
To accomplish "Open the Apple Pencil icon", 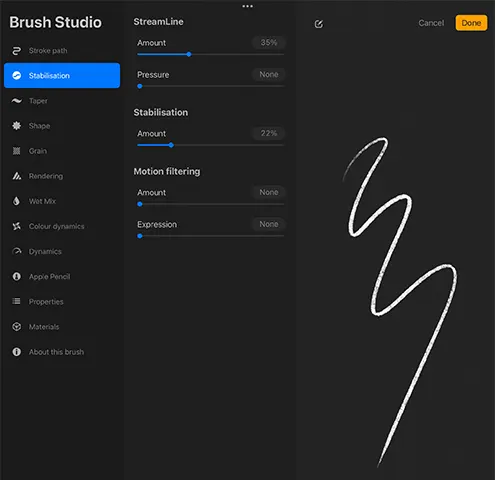I will tap(16, 276).
